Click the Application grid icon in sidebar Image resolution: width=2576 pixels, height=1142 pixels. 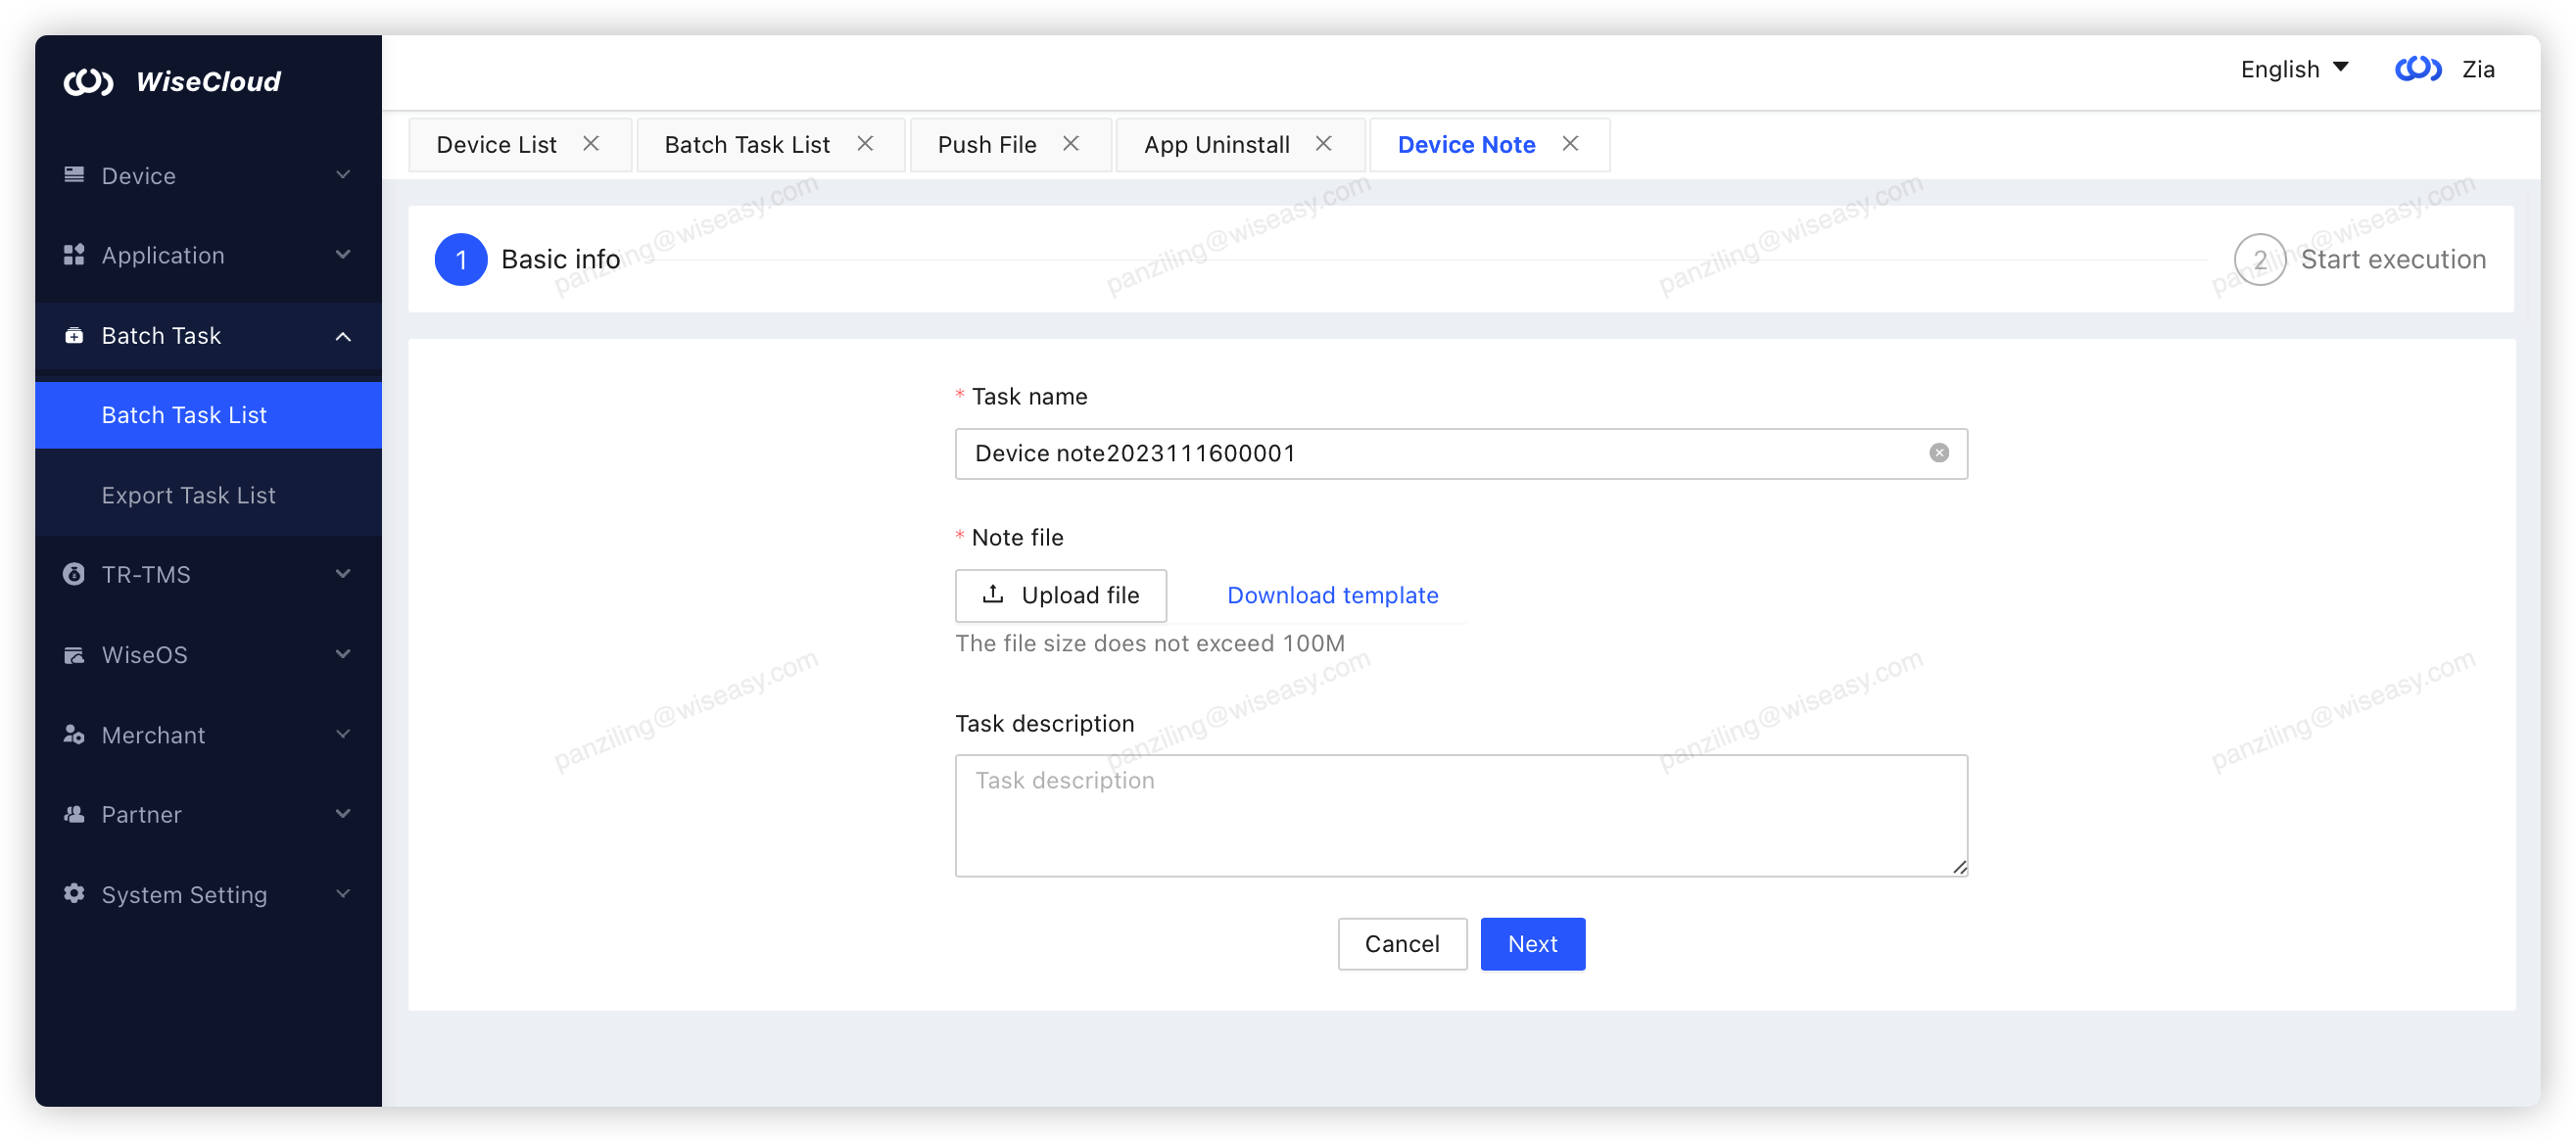click(74, 255)
